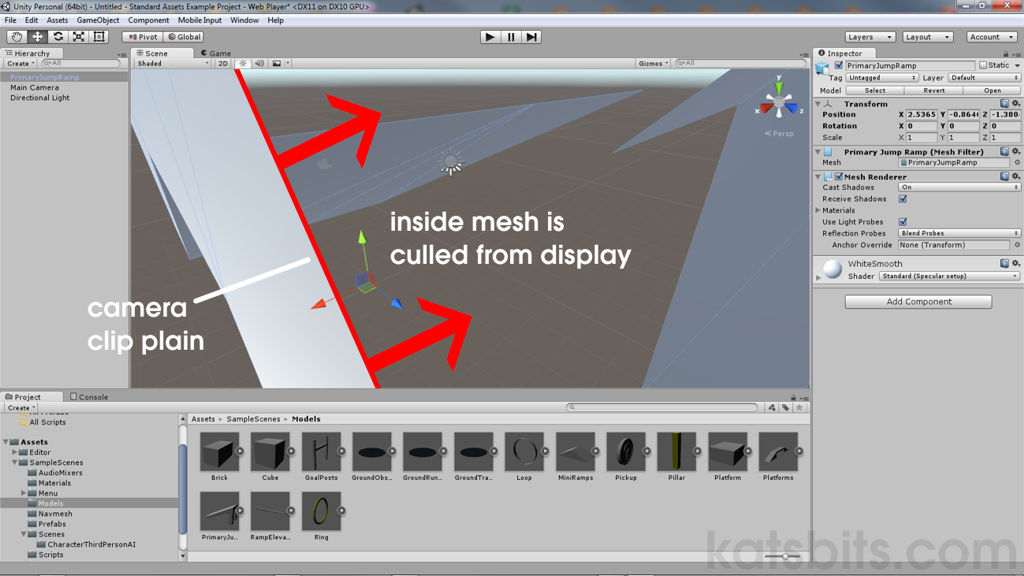Open the Component menu

click(x=148, y=20)
